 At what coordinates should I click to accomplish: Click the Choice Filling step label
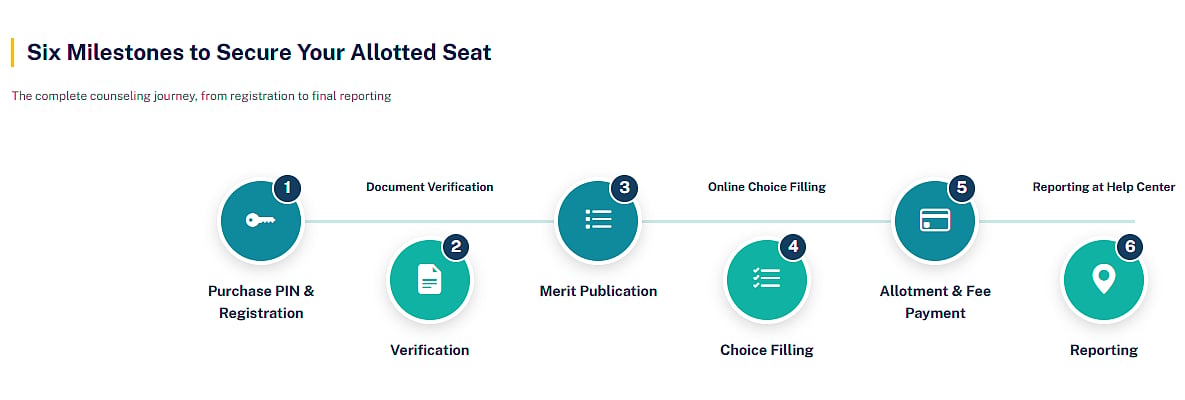click(x=766, y=350)
